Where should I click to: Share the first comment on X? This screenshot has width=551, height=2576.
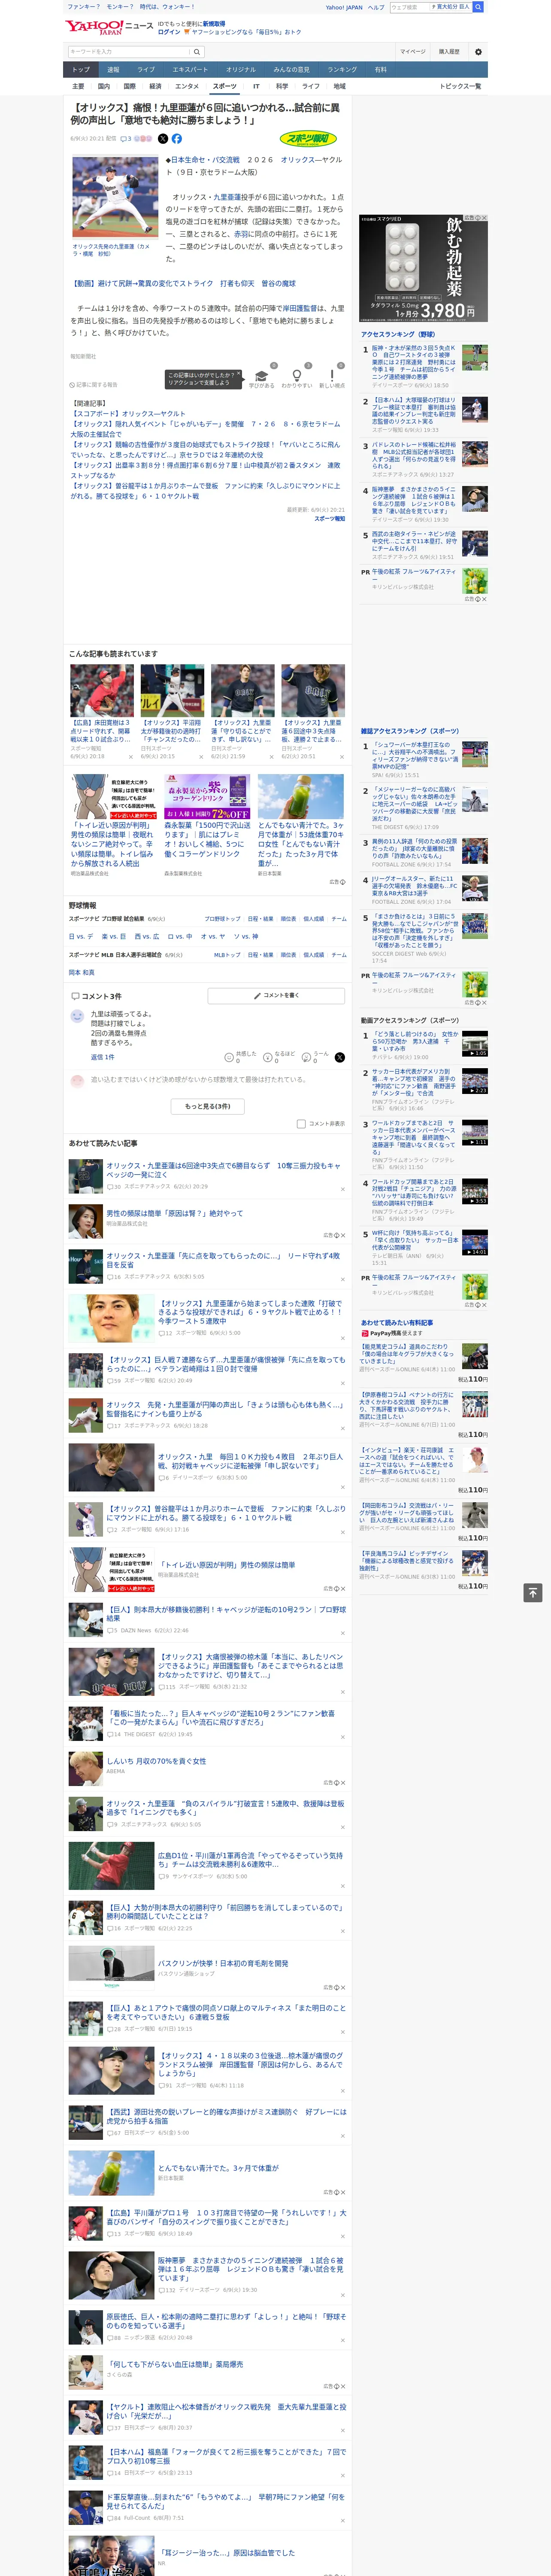340,1057
